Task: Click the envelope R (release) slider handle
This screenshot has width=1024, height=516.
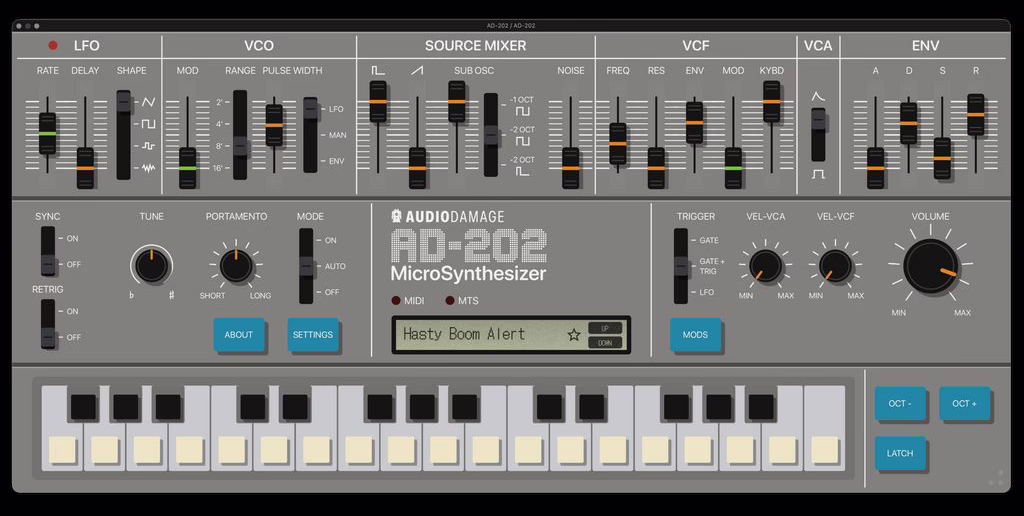Action: [976, 114]
